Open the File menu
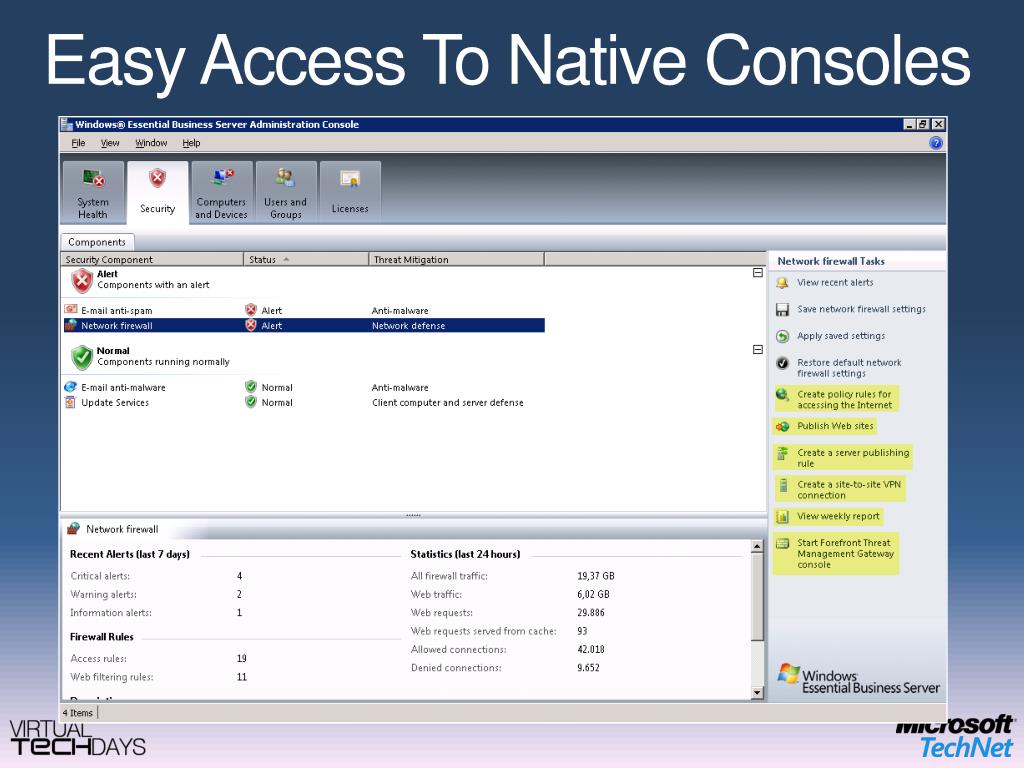The height and width of the screenshot is (768, 1024). click(x=78, y=143)
